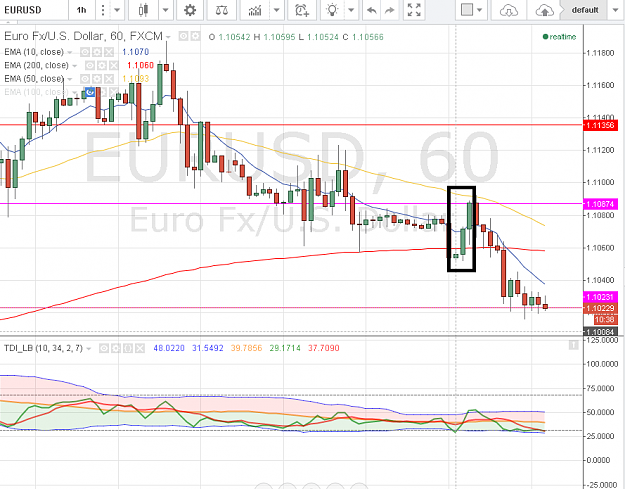Expand the chart layout dropdown arrow
This screenshot has width=625, height=489.
pyautogui.click(x=480, y=10)
